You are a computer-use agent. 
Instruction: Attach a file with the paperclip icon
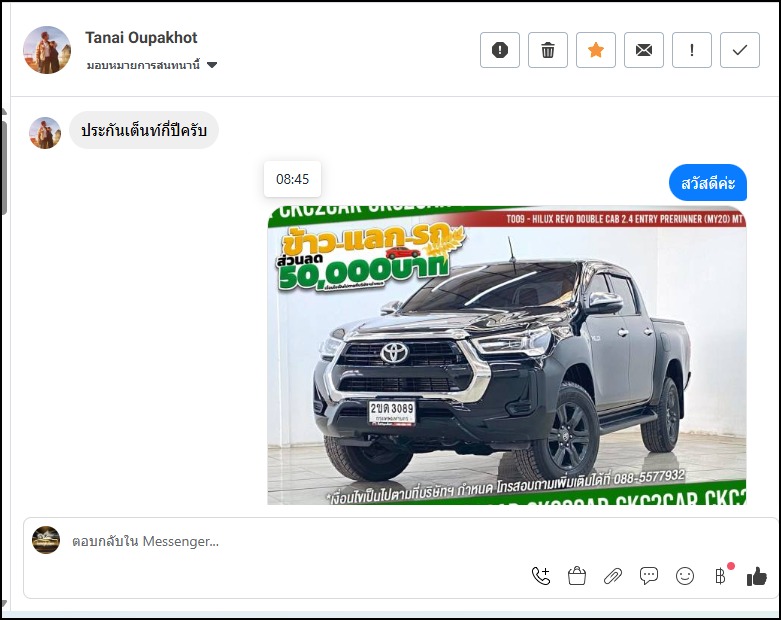point(613,576)
